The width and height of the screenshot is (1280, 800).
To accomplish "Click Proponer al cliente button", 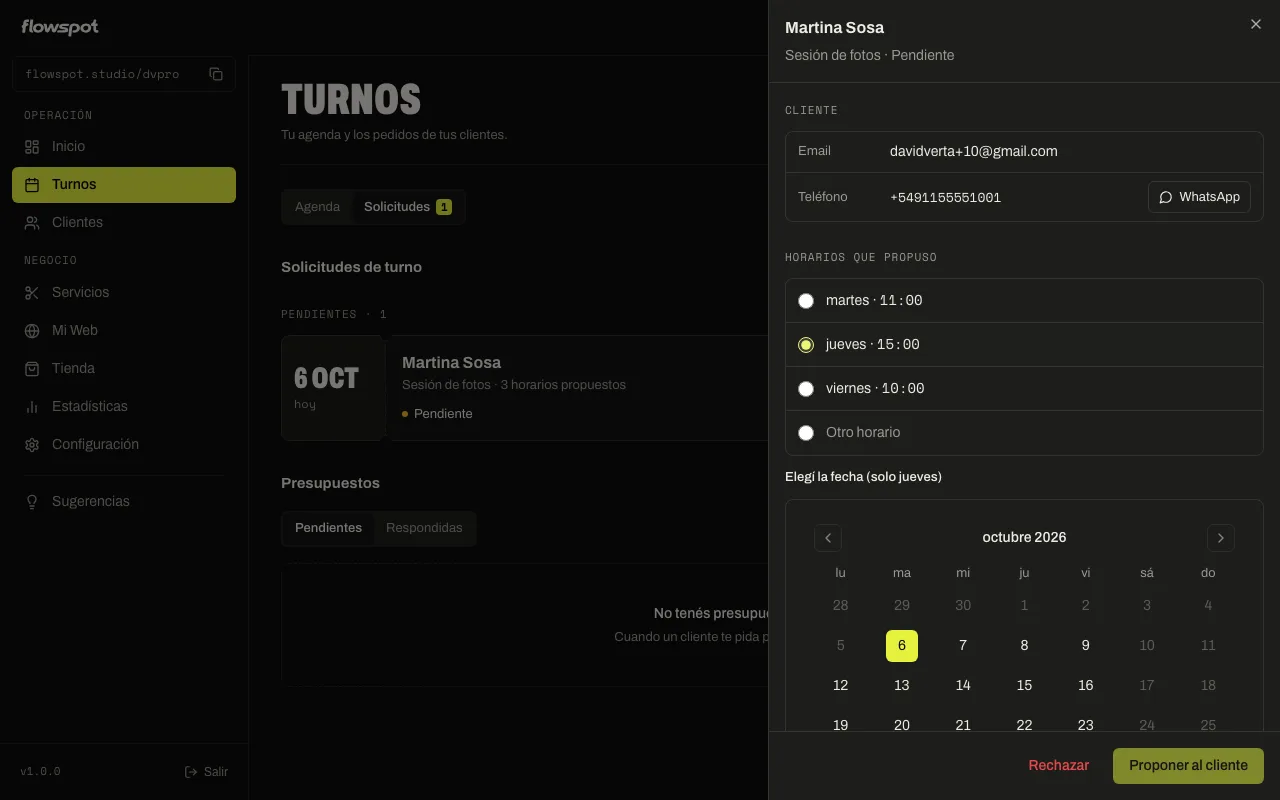I will (x=1188, y=766).
